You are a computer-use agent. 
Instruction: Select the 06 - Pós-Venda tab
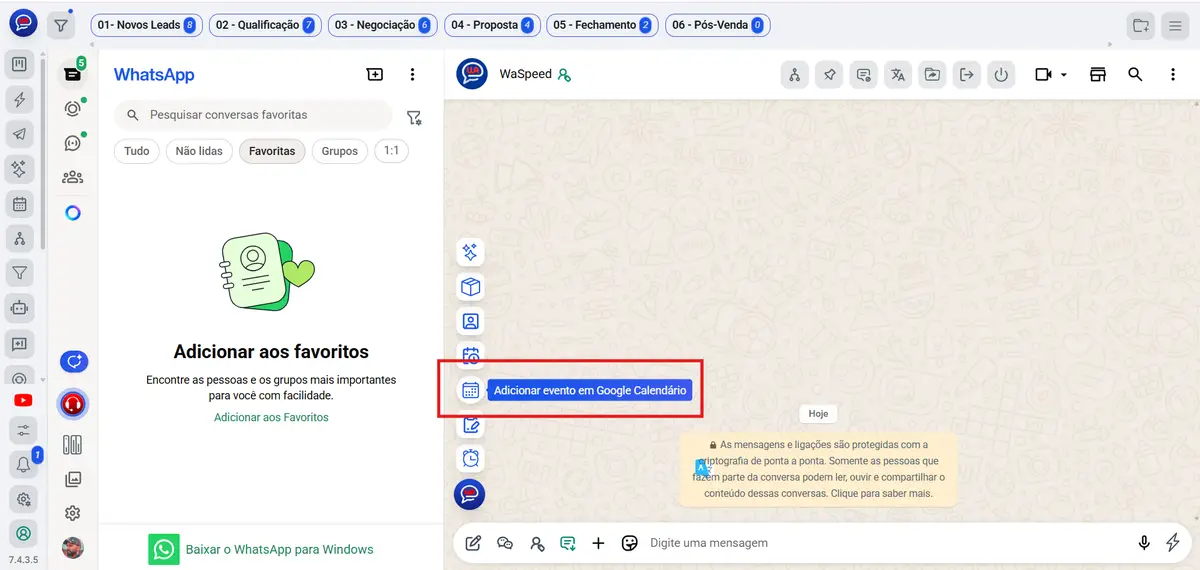[x=717, y=25]
